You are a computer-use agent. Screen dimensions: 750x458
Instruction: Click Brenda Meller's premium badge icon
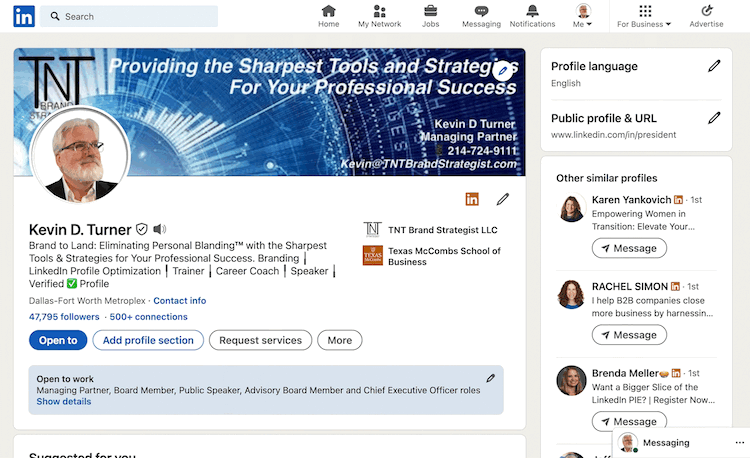tap(676, 373)
